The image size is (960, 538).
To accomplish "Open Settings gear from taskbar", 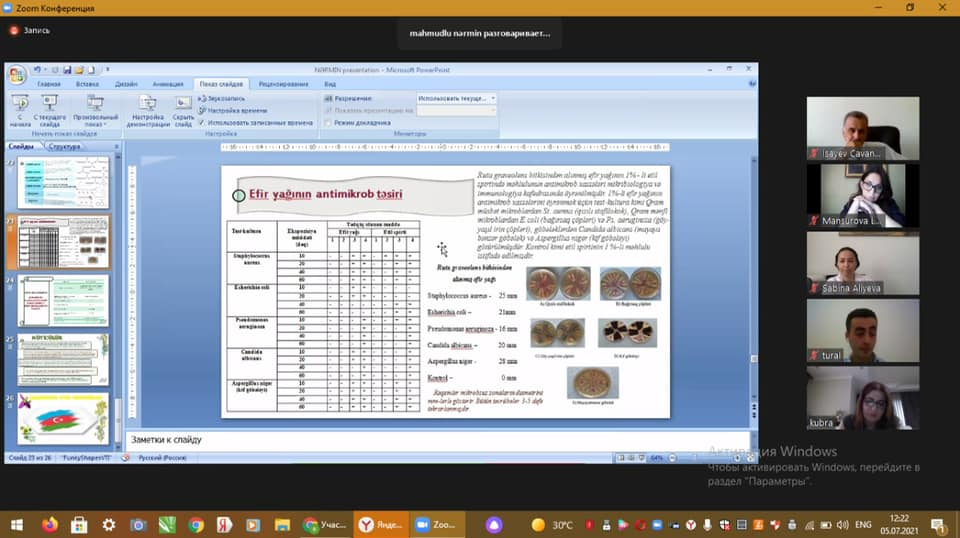I will point(108,525).
